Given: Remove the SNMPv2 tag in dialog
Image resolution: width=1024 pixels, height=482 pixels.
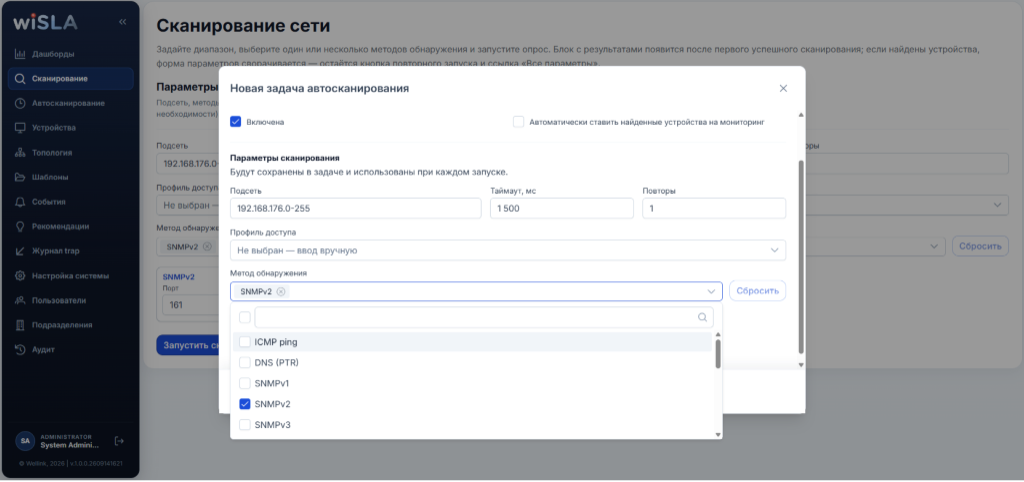Looking at the screenshot, I should [x=281, y=291].
